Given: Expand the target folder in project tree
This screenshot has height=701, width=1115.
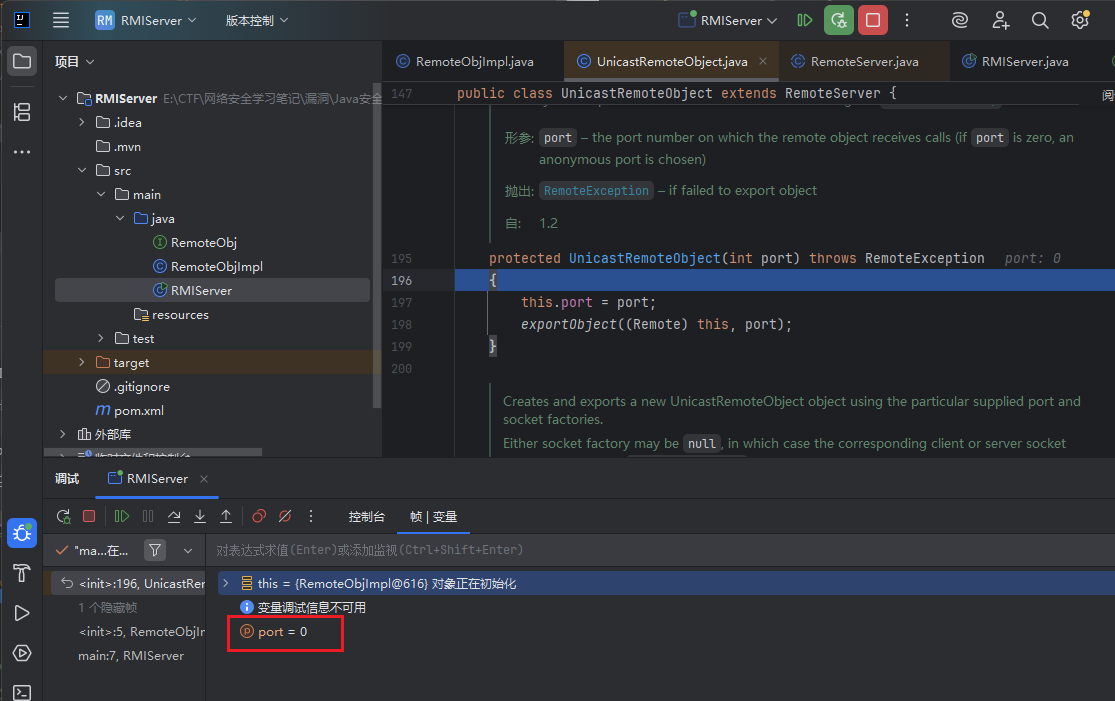Looking at the screenshot, I should click(82, 362).
